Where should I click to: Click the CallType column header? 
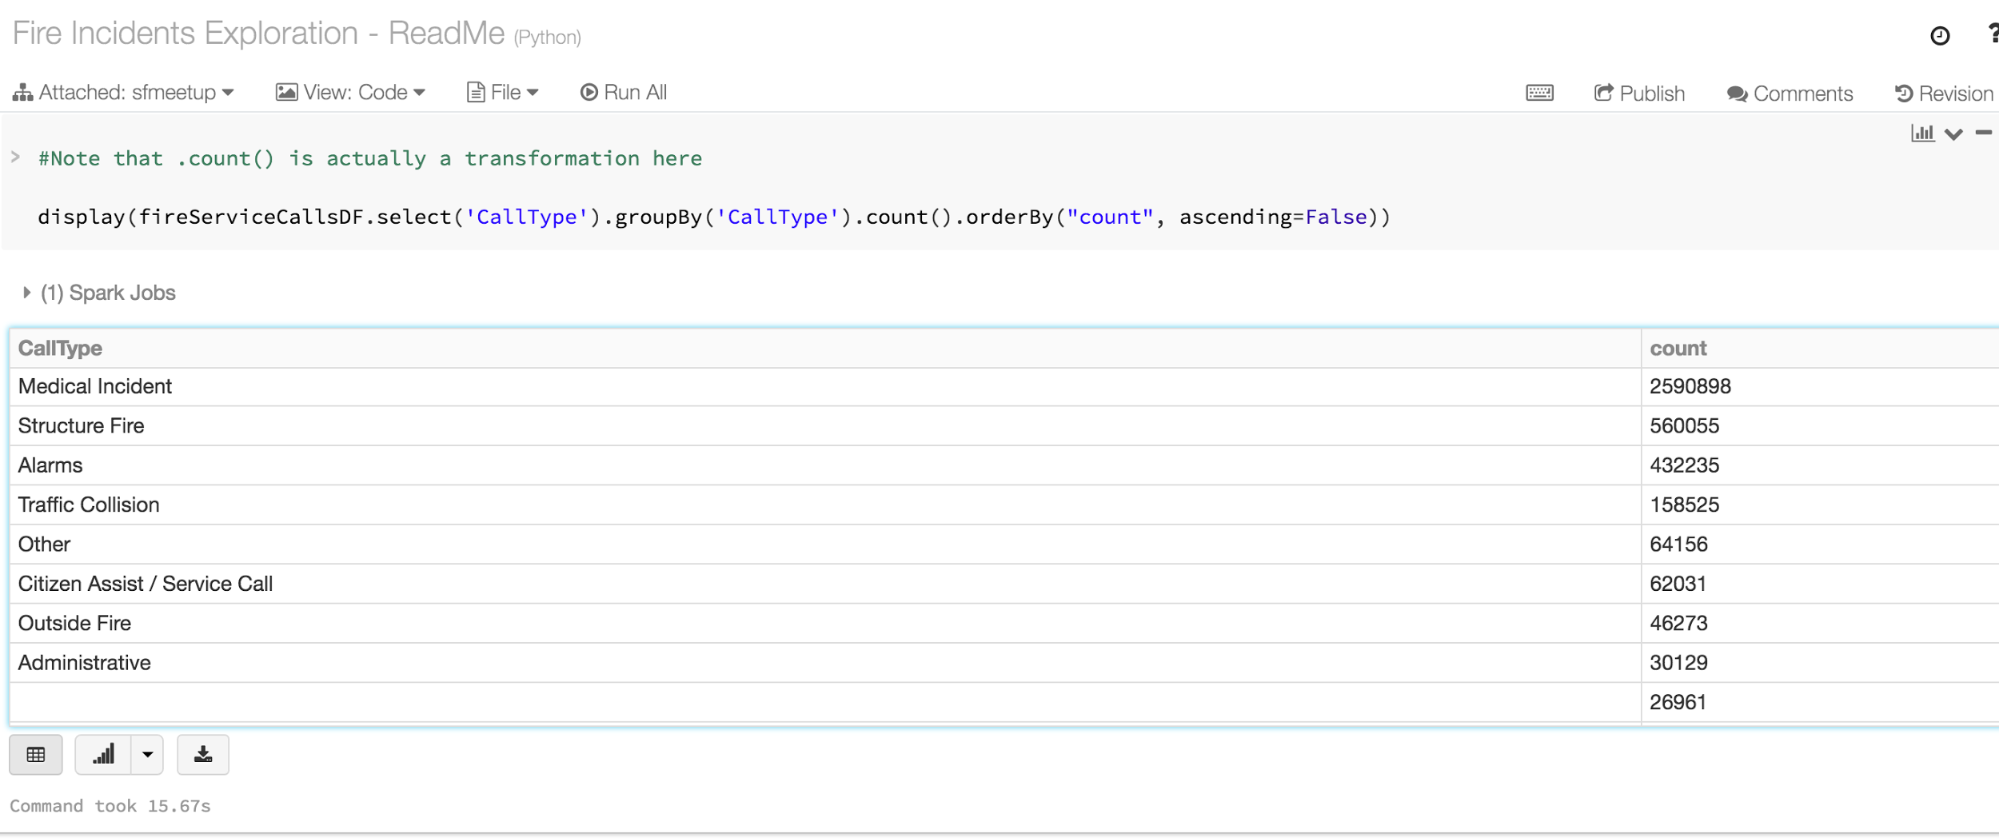click(60, 348)
